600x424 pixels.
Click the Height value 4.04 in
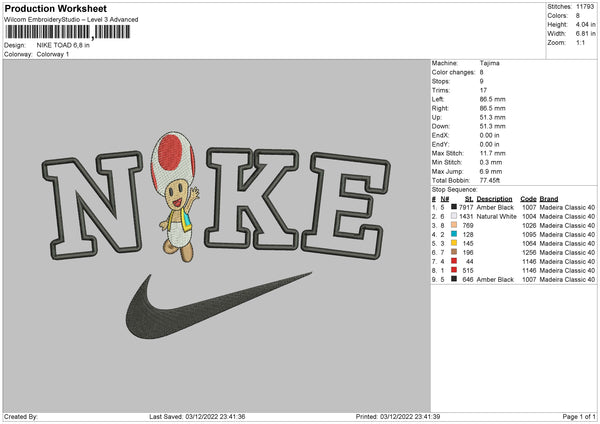(x=585, y=24)
